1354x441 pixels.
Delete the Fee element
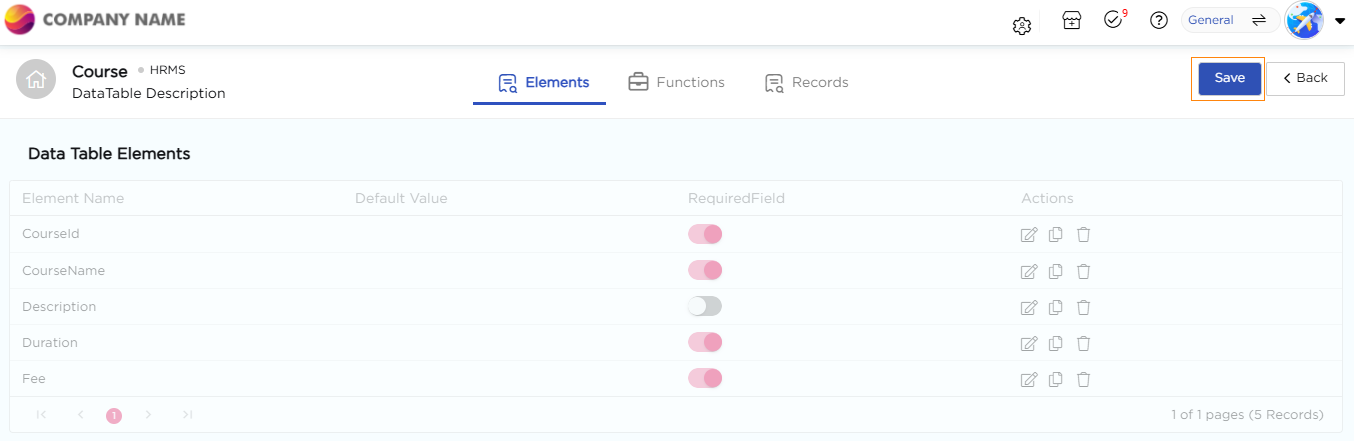pyautogui.click(x=1083, y=379)
